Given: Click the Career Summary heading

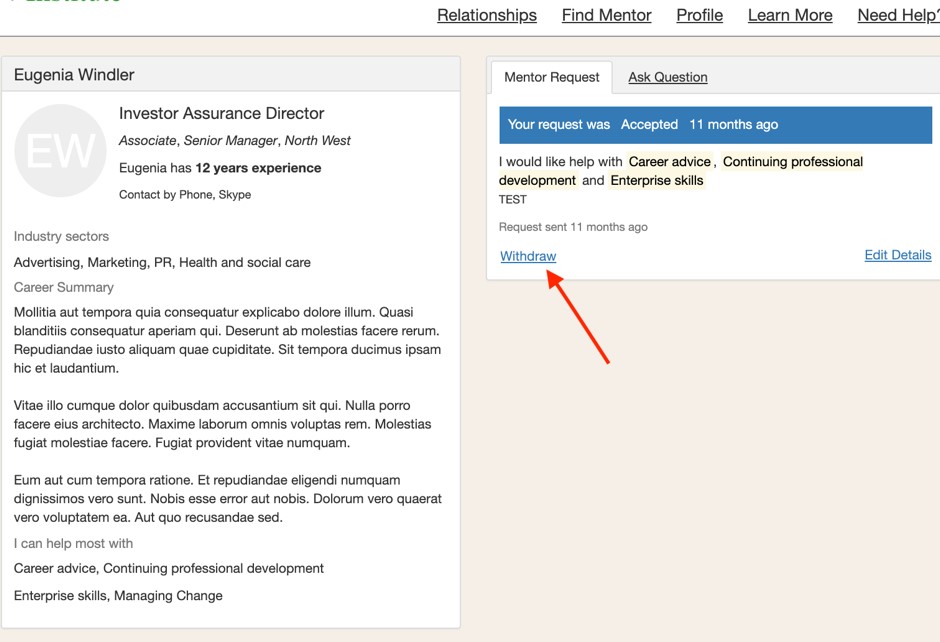Looking at the screenshot, I should click(64, 287).
